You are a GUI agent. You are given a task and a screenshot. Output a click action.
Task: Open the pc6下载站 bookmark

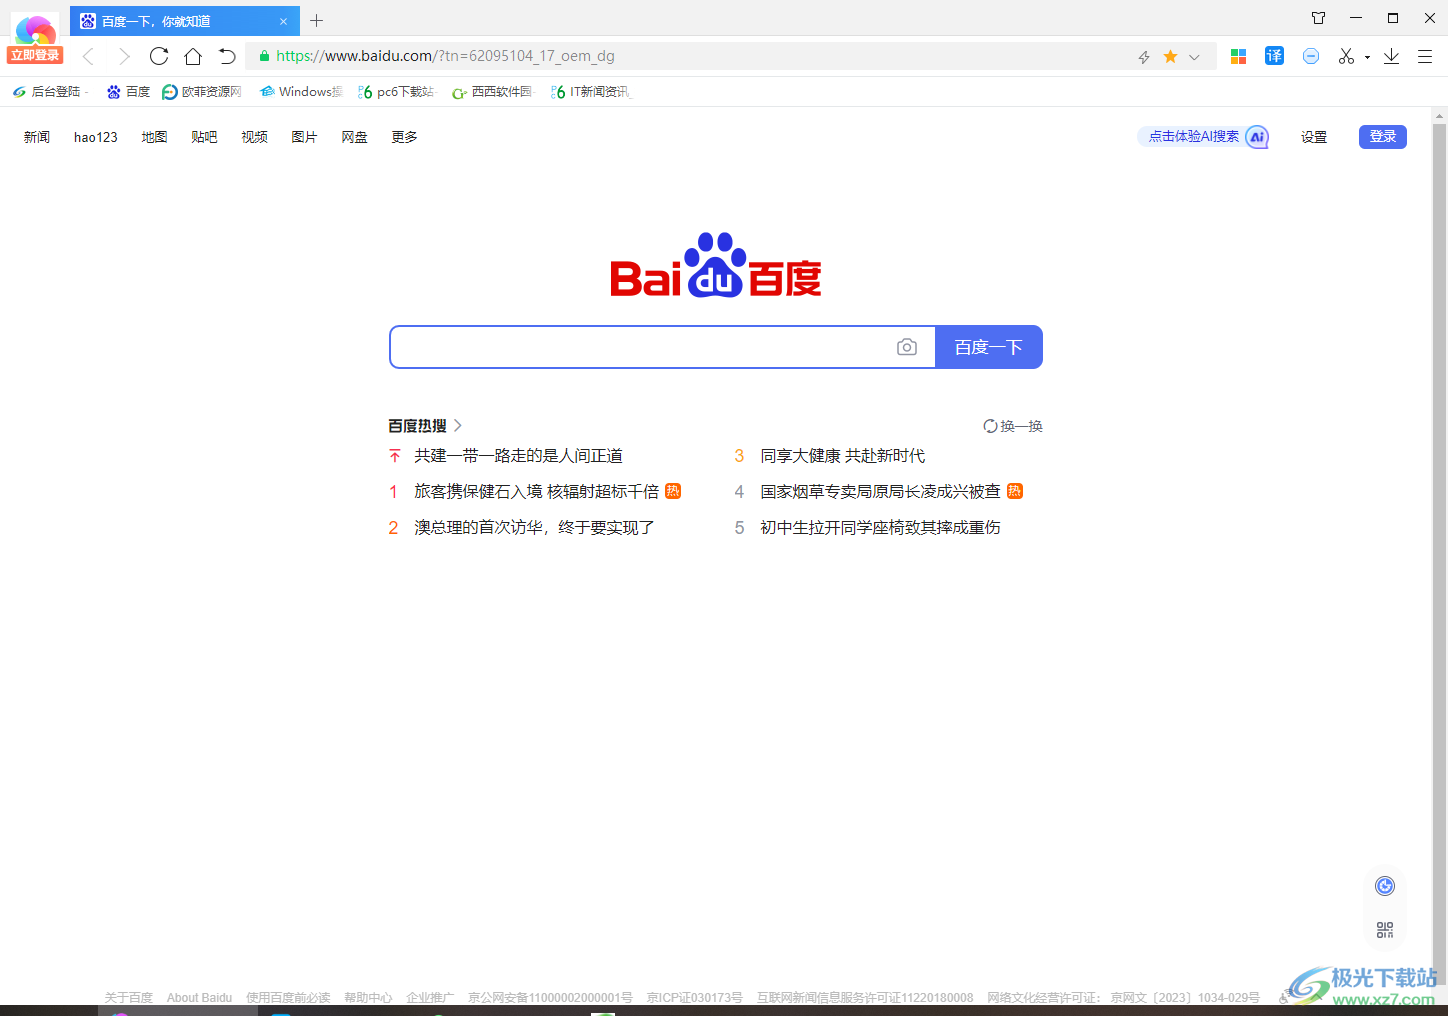(x=396, y=91)
